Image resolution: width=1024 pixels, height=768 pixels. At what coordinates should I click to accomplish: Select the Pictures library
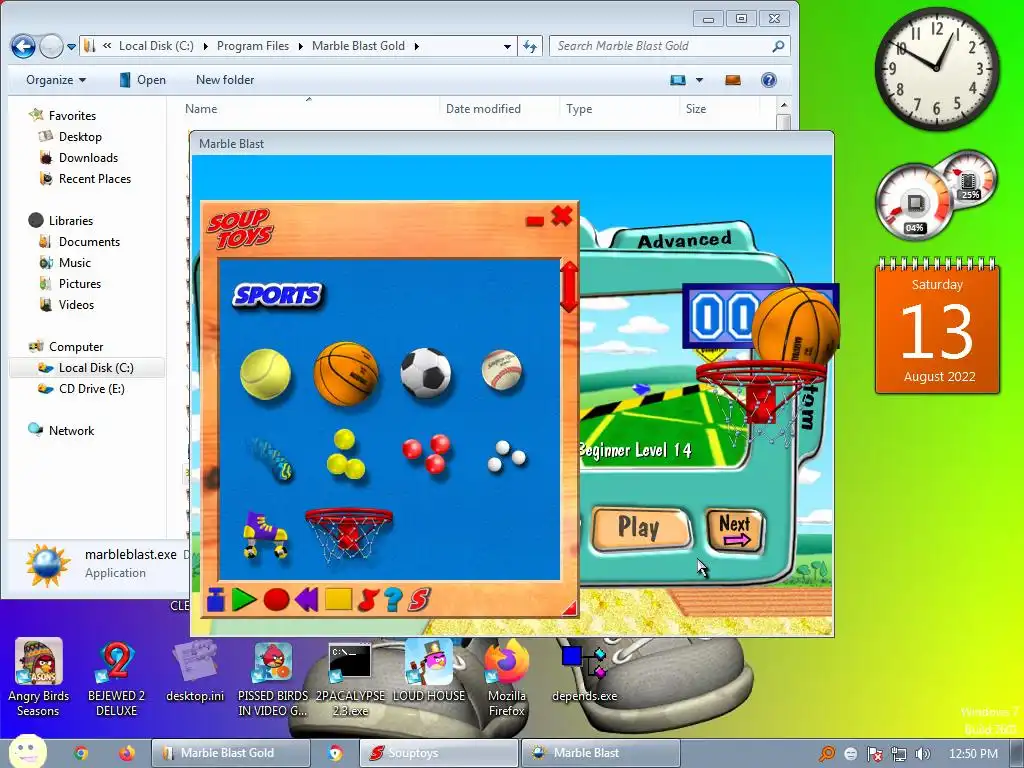(x=80, y=283)
